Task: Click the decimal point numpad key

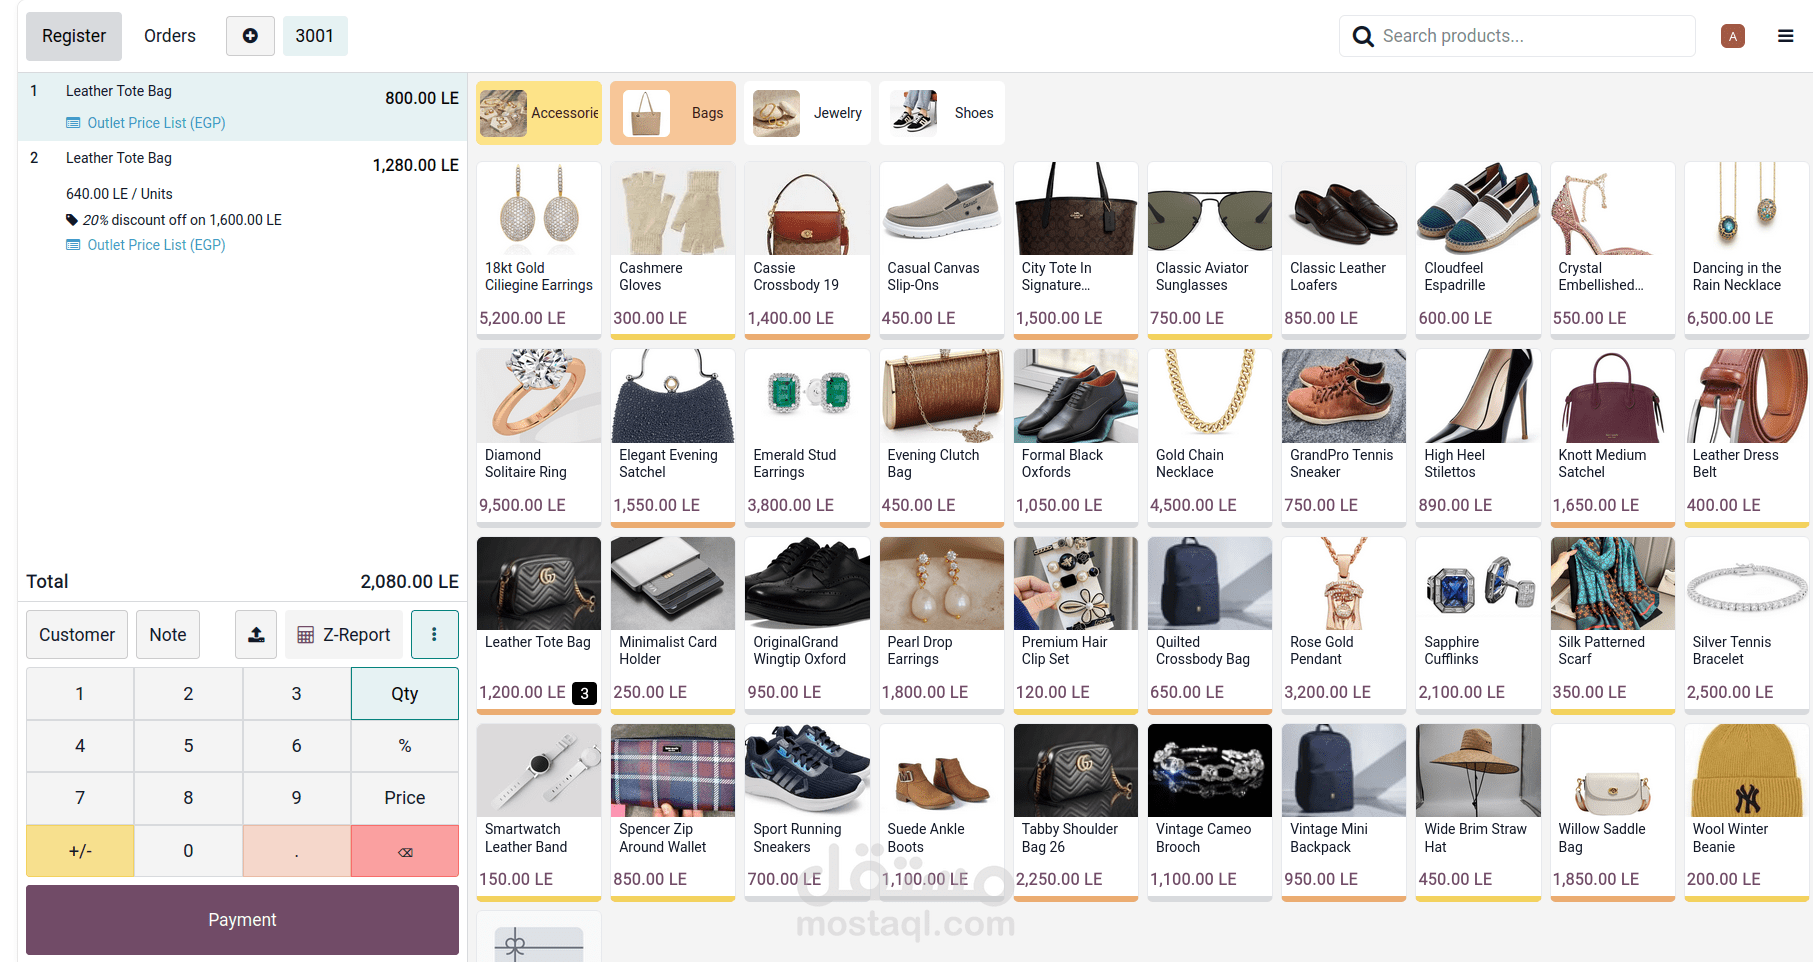Action: click(297, 851)
